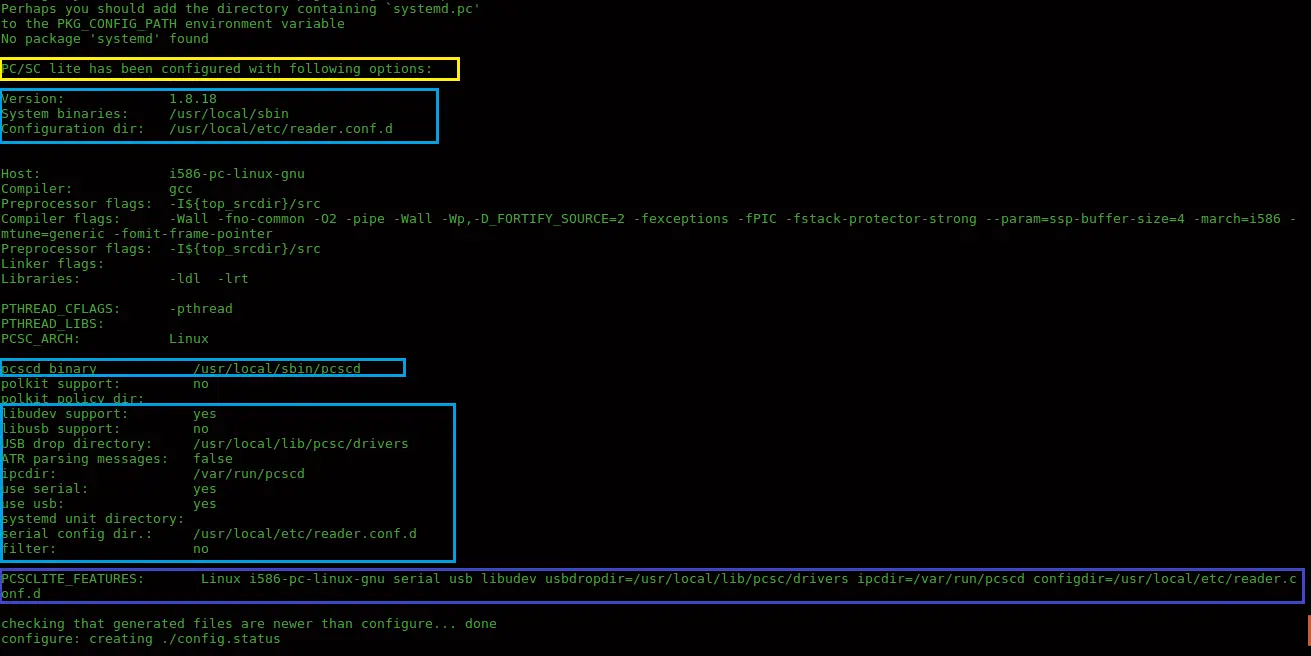1311x656 pixels.
Task: Click the 'configure: creating ./config.status' line
Action: pyautogui.click(x=141, y=639)
